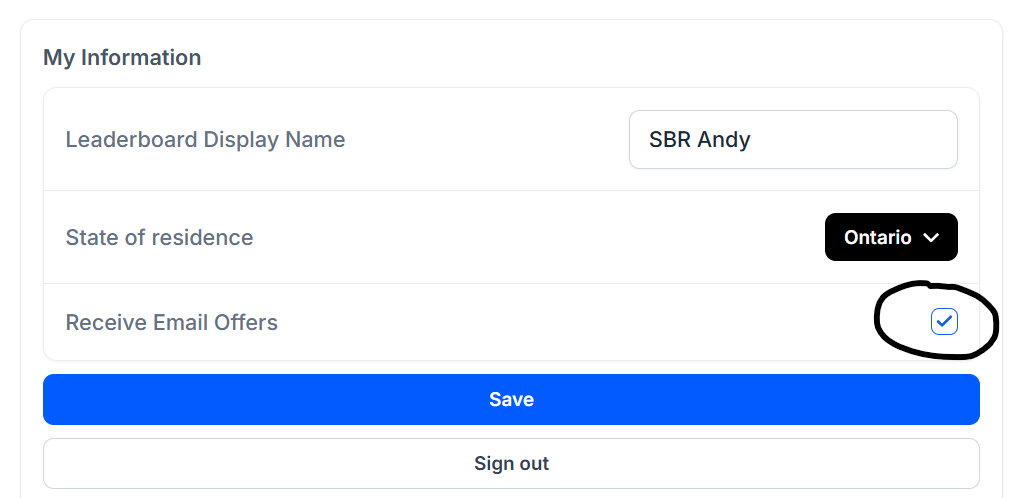1020x498 pixels.
Task: Click the State of residence label
Action: point(159,237)
